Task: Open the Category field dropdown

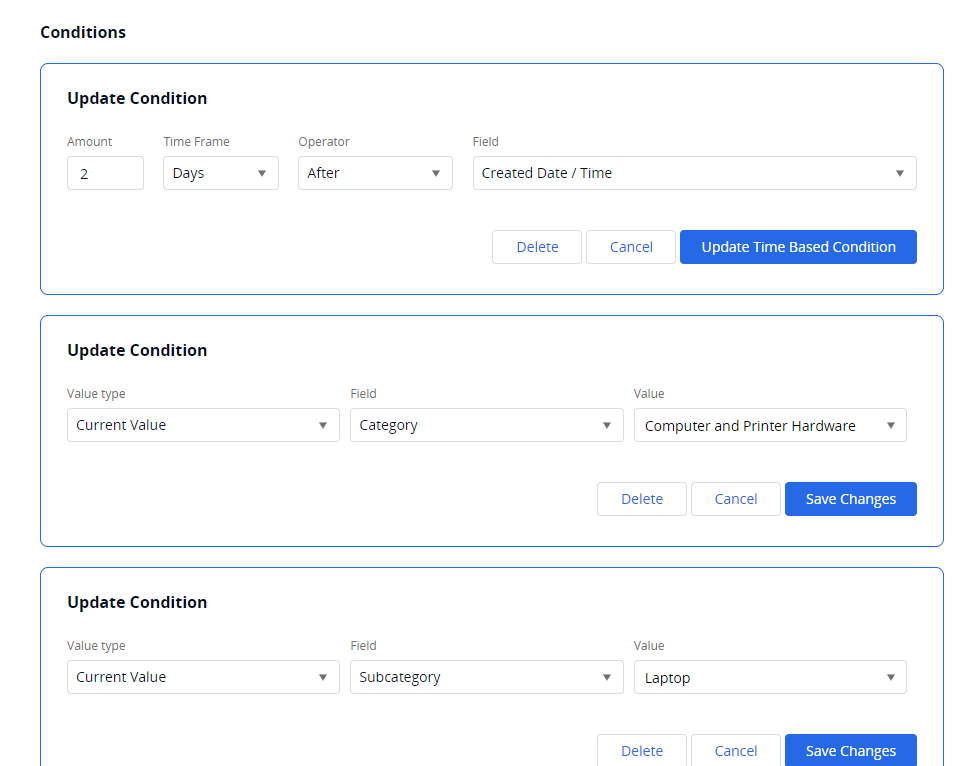Action: 486,425
